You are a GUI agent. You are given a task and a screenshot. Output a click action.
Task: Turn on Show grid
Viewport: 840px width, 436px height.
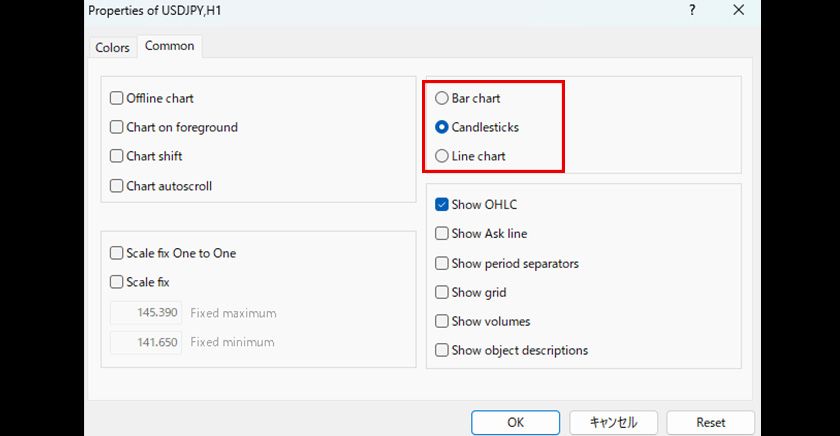click(x=442, y=293)
